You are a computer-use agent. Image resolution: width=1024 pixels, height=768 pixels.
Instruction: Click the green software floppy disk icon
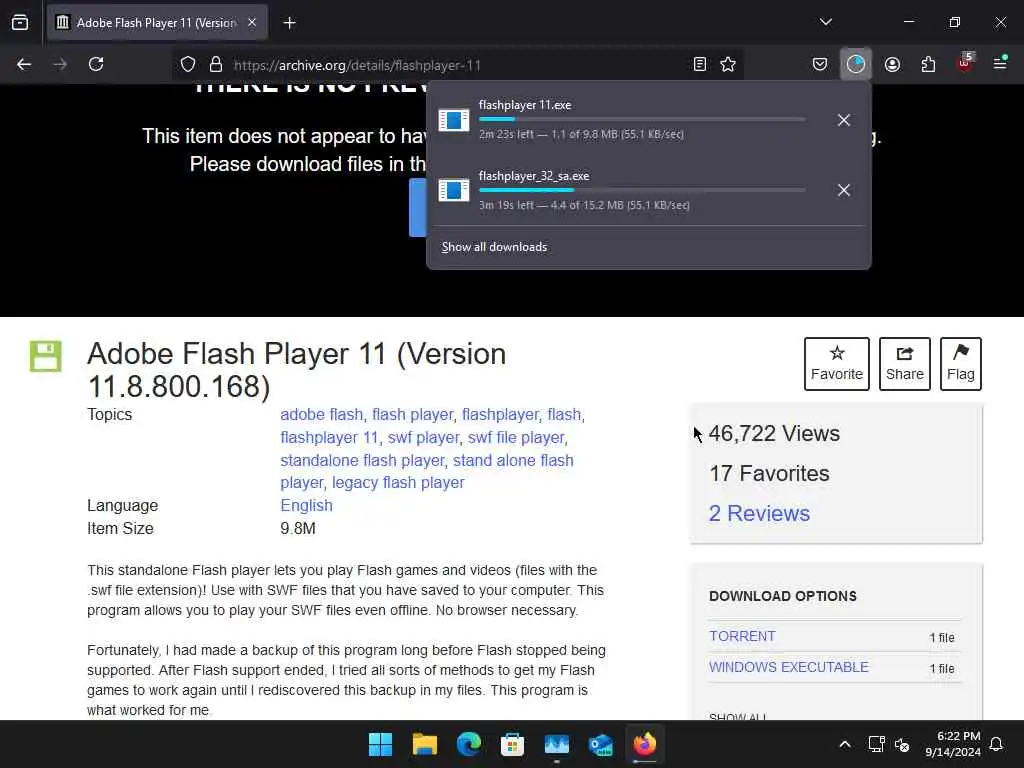(46, 357)
